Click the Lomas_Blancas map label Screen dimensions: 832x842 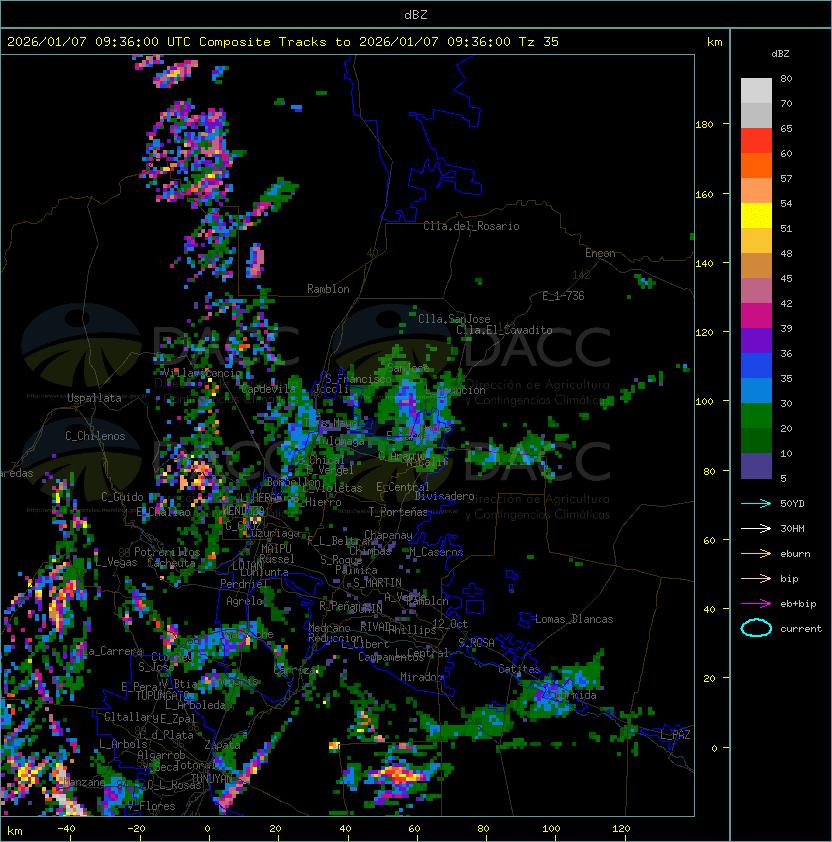pyautogui.click(x=574, y=619)
